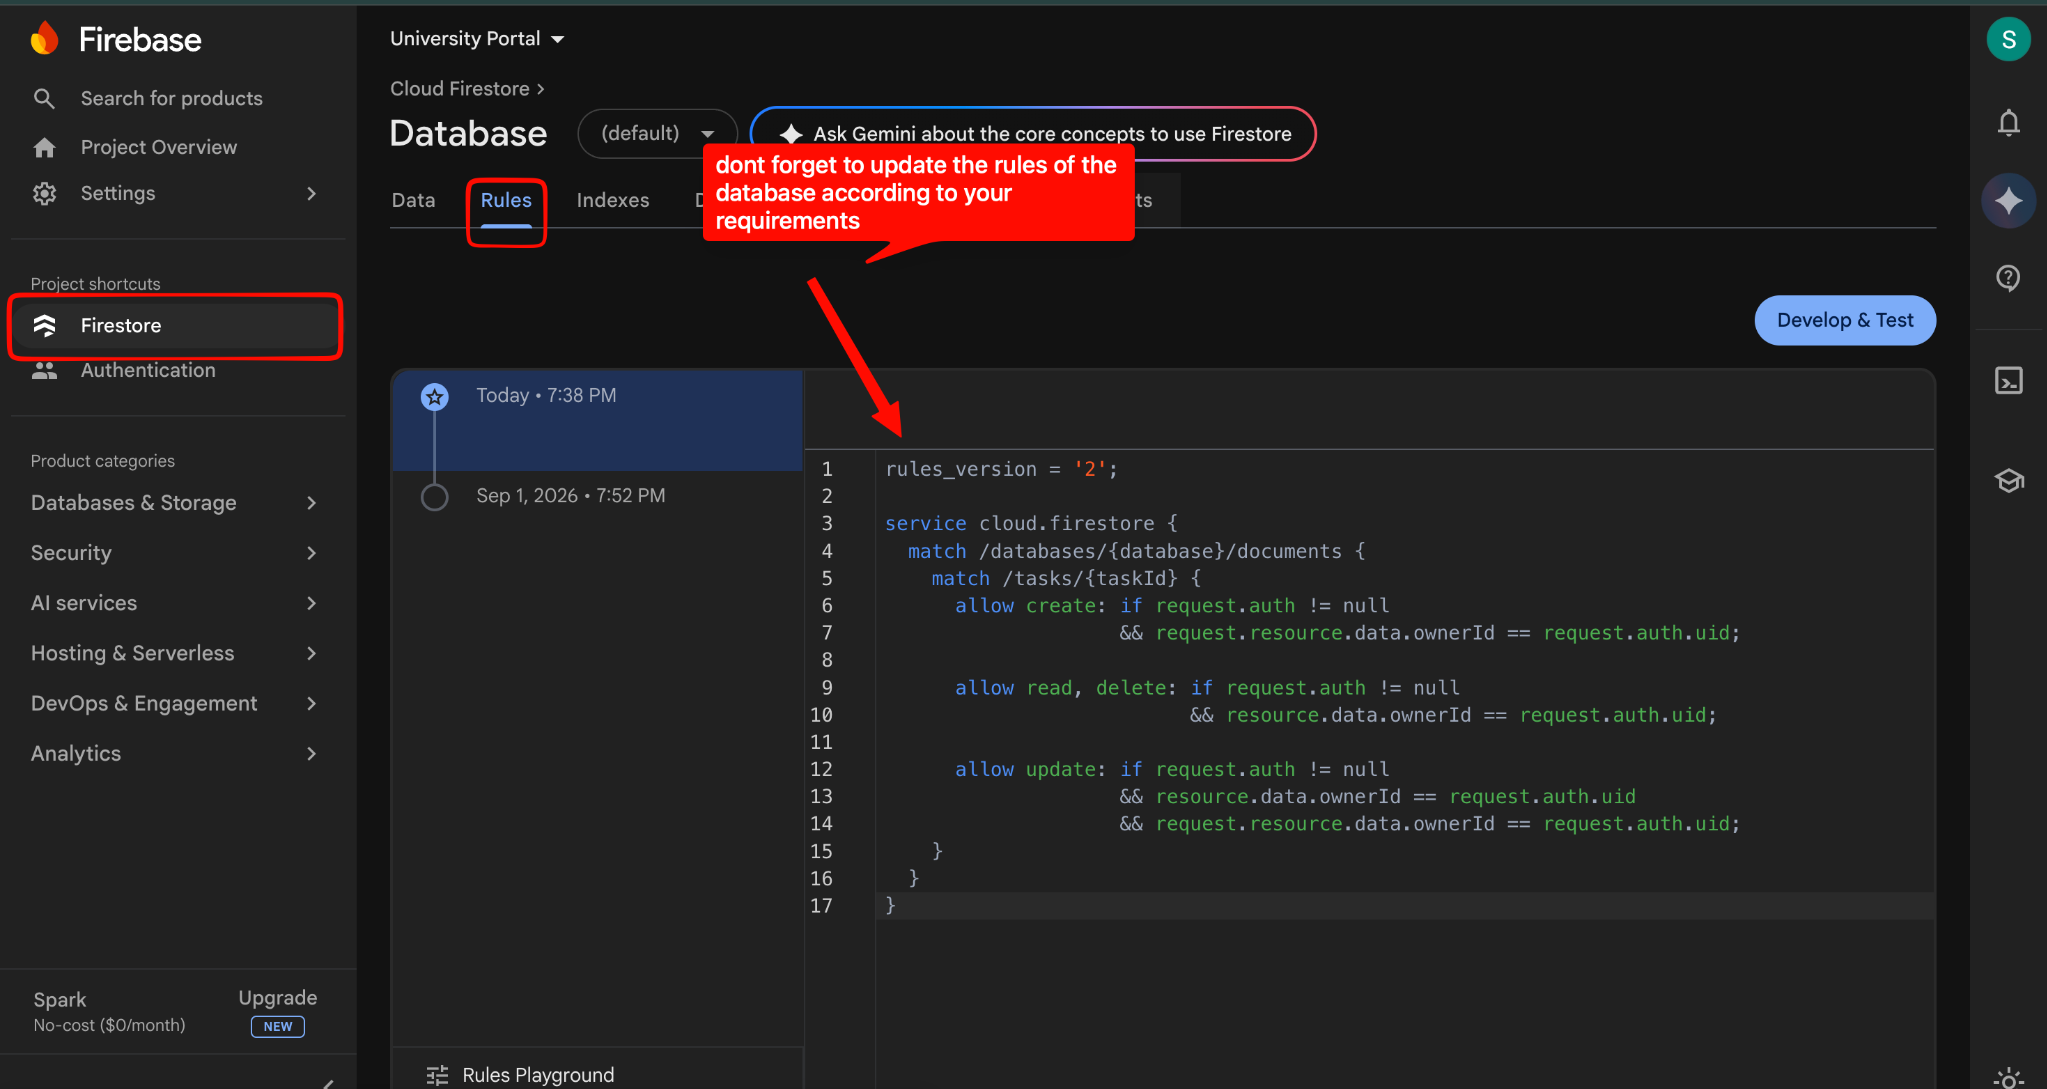
Task: Open the account avatar labeled S
Action: coord(2008,39)
